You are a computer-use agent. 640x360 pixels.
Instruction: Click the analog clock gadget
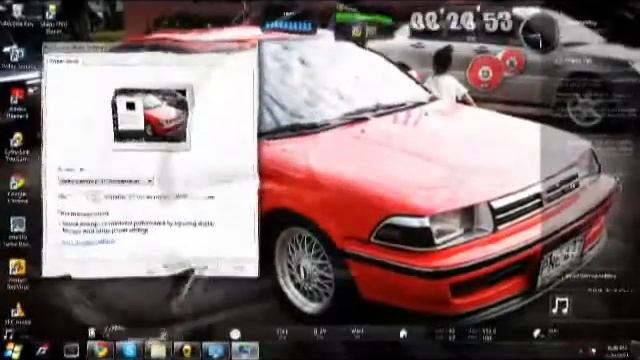539,34
